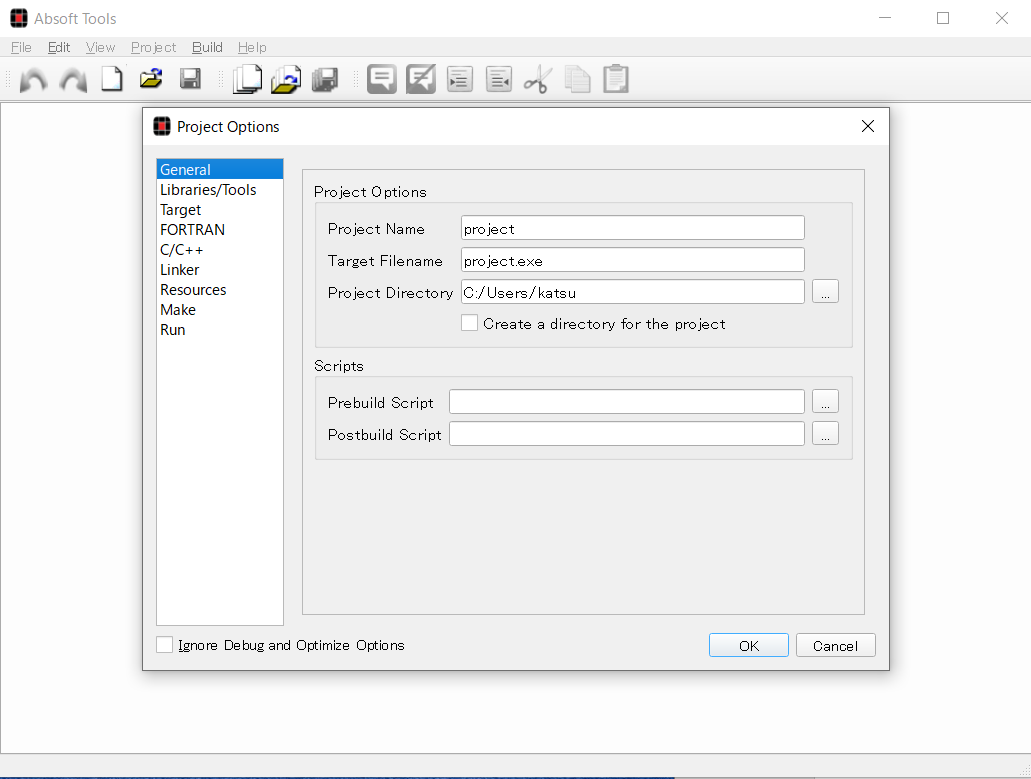This screenshot has width=1031, height=779.
Task: Select the Libraries/Tools category
Action: click(220, 189)
